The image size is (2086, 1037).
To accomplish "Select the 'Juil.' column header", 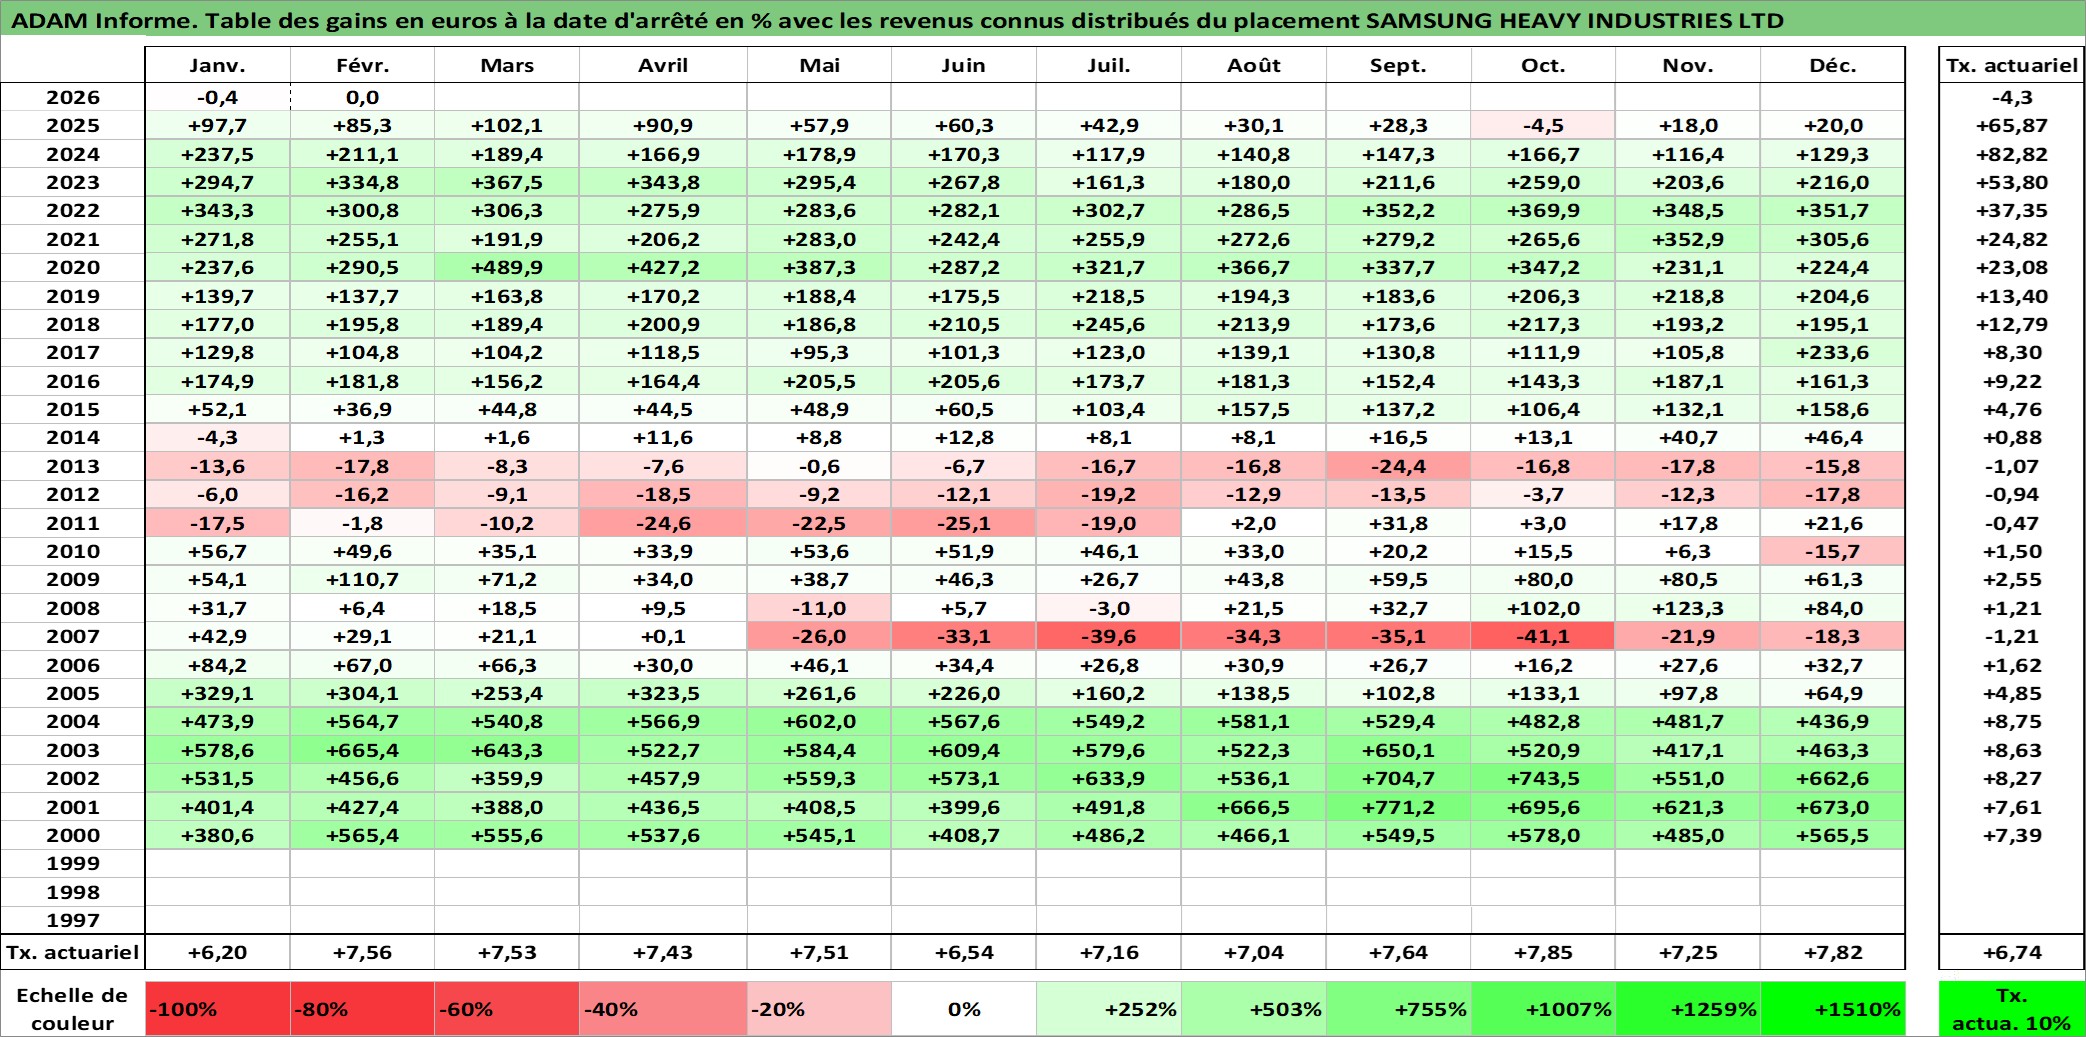I will (x=1109, y=65).
